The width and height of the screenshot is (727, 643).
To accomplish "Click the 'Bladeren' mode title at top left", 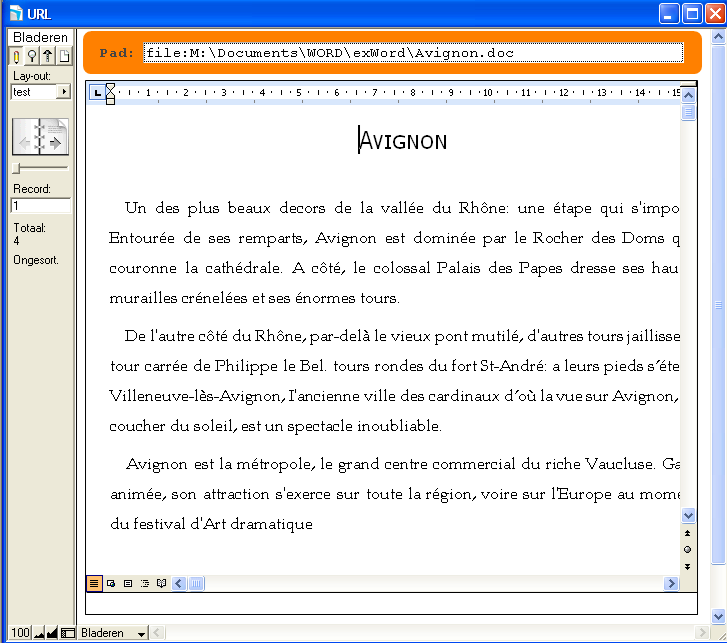I will click(40, 38).
